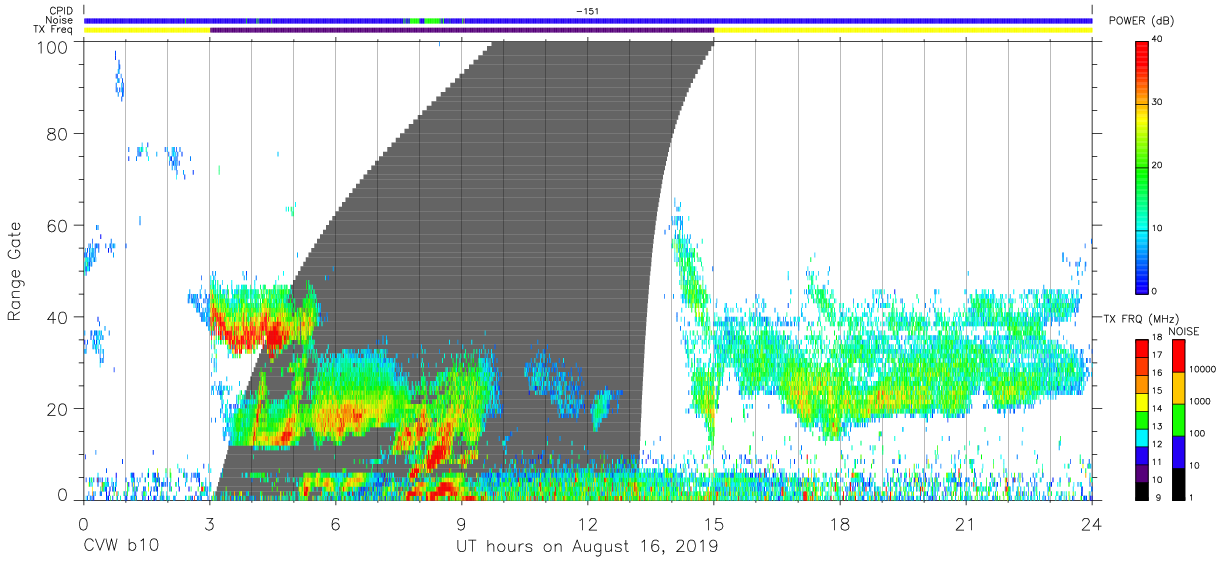Pick the red swatch in the NOISE legend
Image resolution: width=1228 pixels, height=567 pixels.
[1177, 356]
